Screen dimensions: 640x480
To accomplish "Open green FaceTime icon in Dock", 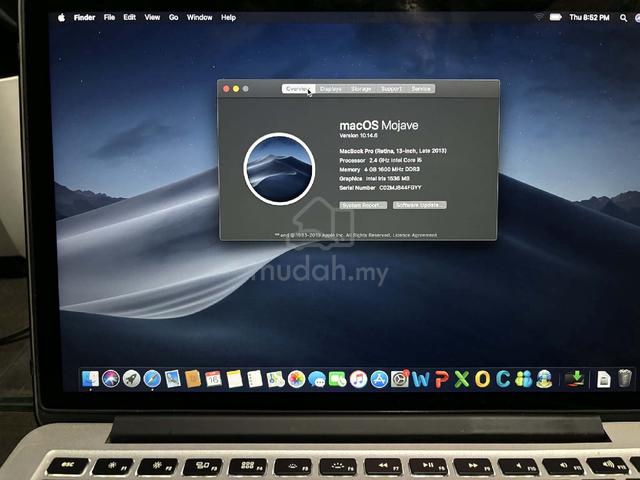I will point(338,379).
